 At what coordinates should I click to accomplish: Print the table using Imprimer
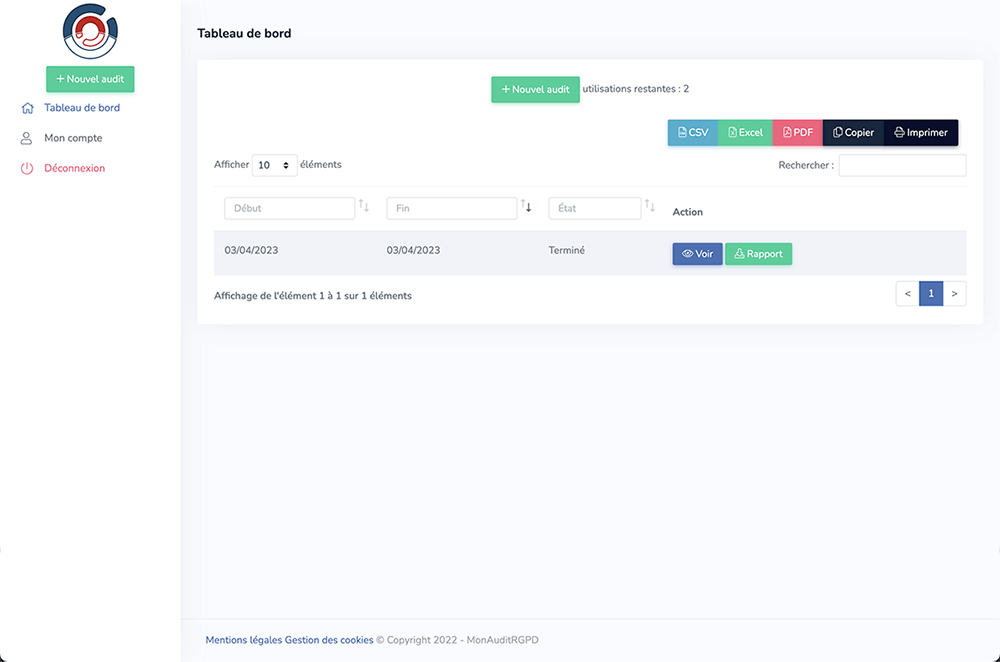(x=920, y=133)
